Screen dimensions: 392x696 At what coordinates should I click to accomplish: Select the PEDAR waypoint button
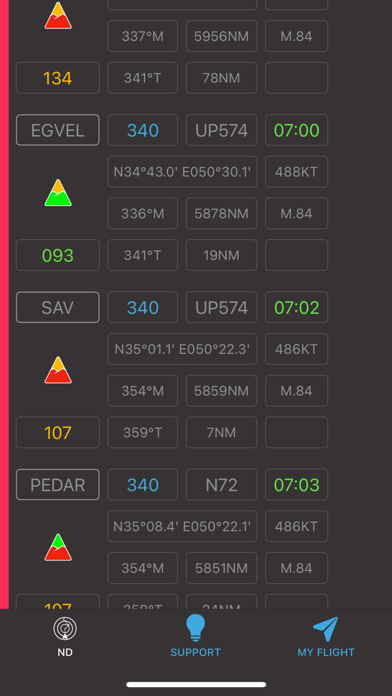point(58,484)
